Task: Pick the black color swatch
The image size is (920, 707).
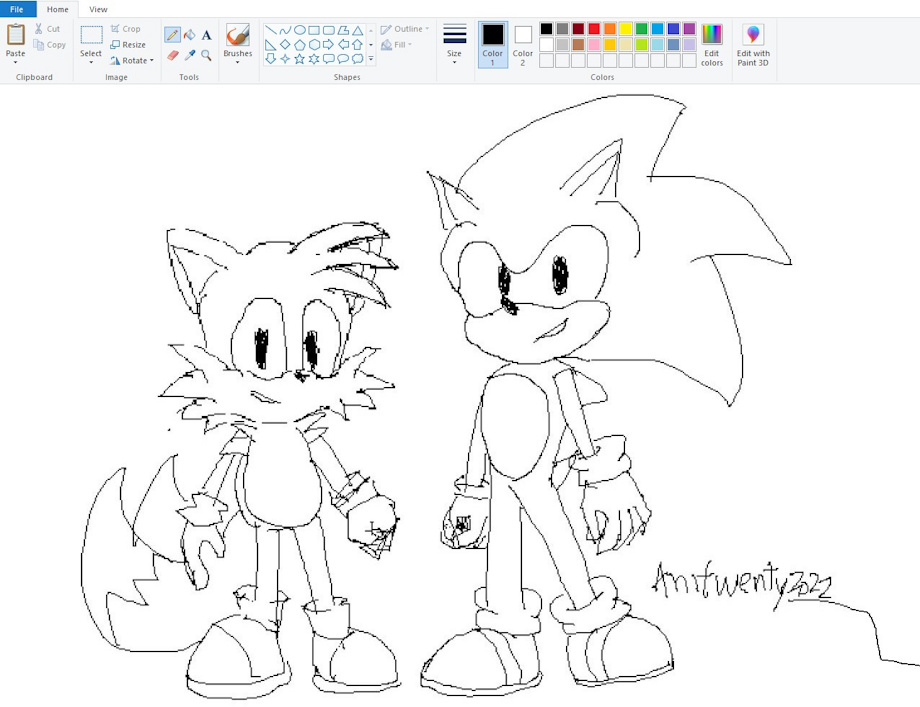Action: [x=546, y=29]
